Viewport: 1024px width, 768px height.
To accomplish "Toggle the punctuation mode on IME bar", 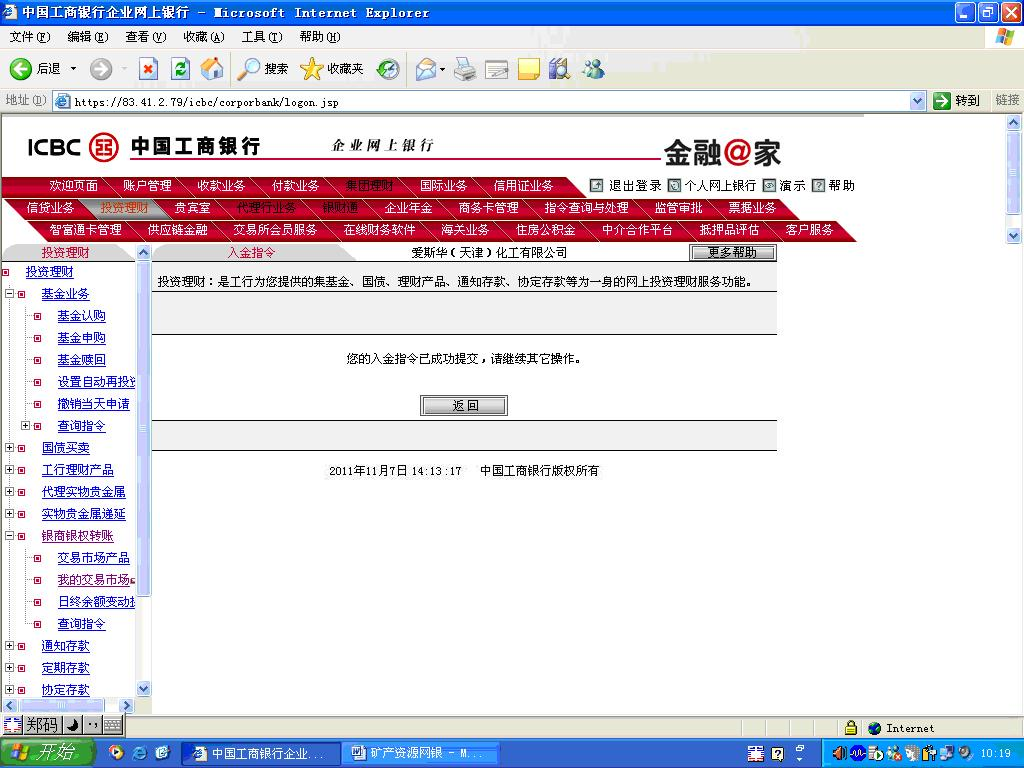I will [x=93, y=725].
